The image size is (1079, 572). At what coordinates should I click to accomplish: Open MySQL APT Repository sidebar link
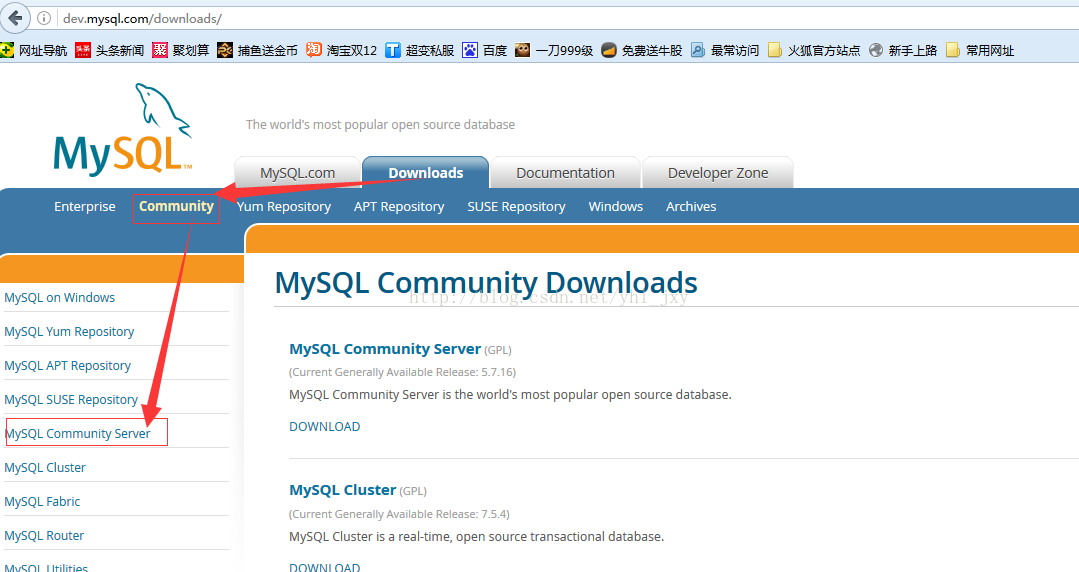67,366
